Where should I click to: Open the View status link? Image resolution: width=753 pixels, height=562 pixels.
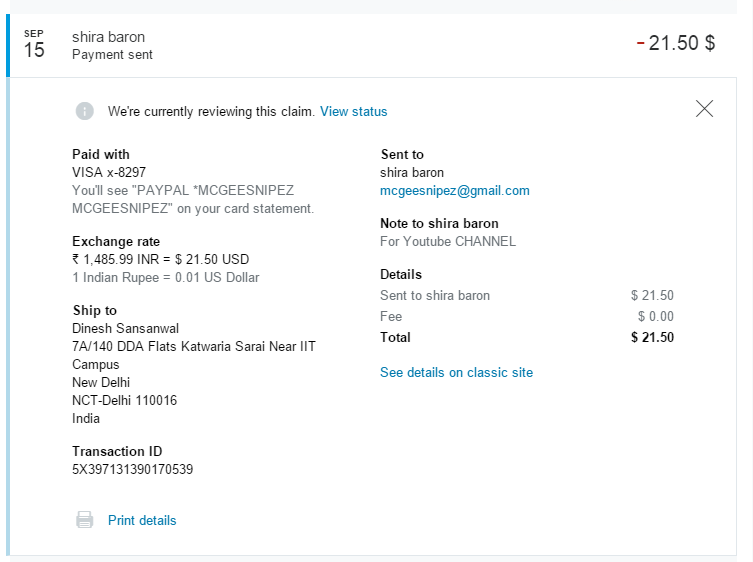353,111
